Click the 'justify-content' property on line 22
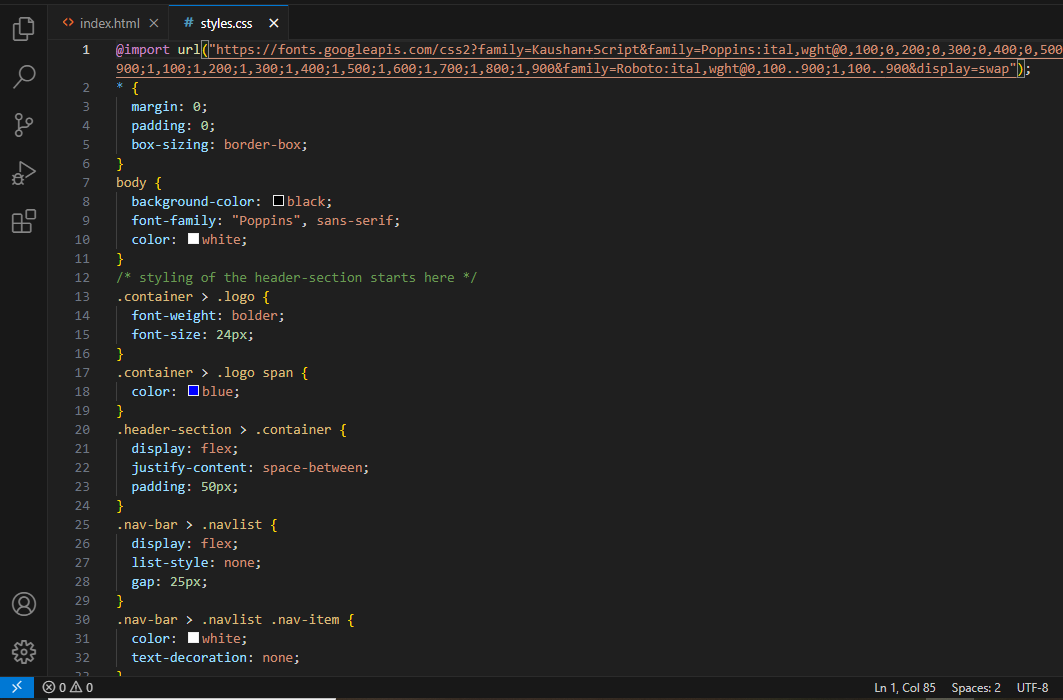 coord(188,468)
